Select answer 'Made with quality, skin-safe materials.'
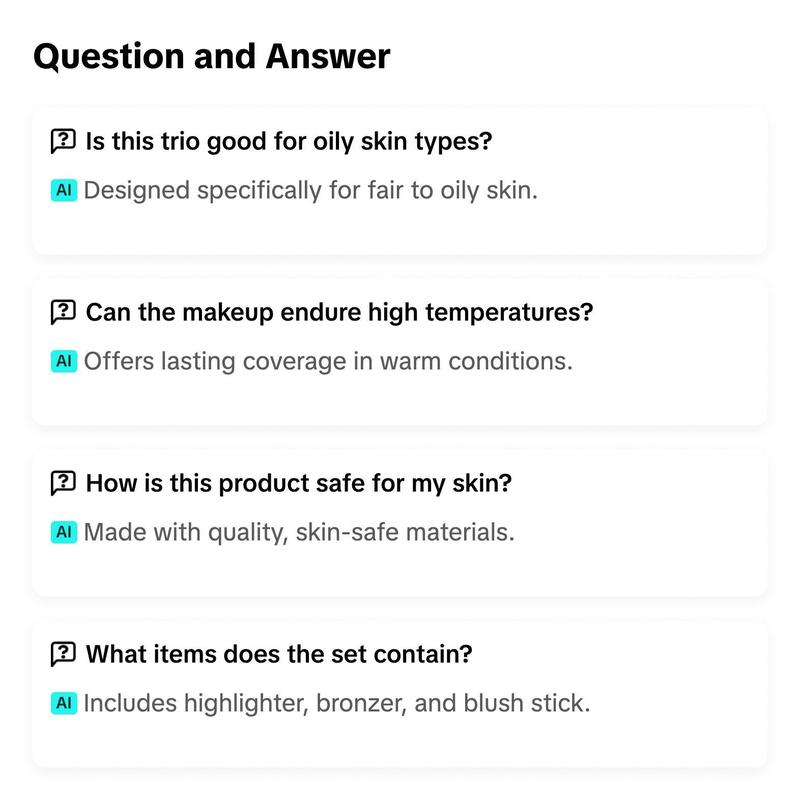The image size is (800, 800). point(299,532)
